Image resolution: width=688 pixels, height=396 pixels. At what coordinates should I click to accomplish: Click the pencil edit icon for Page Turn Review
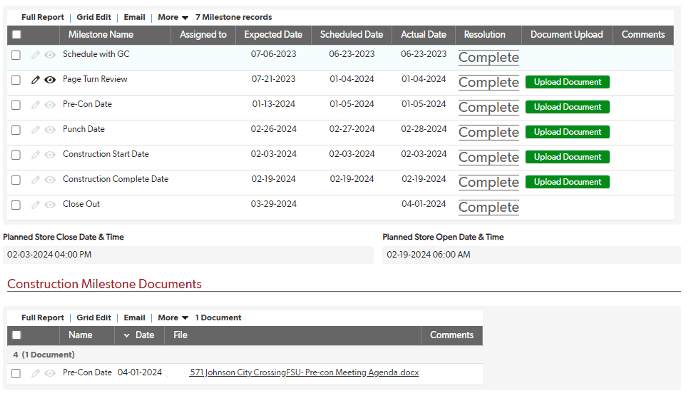(x=36, y=80)
